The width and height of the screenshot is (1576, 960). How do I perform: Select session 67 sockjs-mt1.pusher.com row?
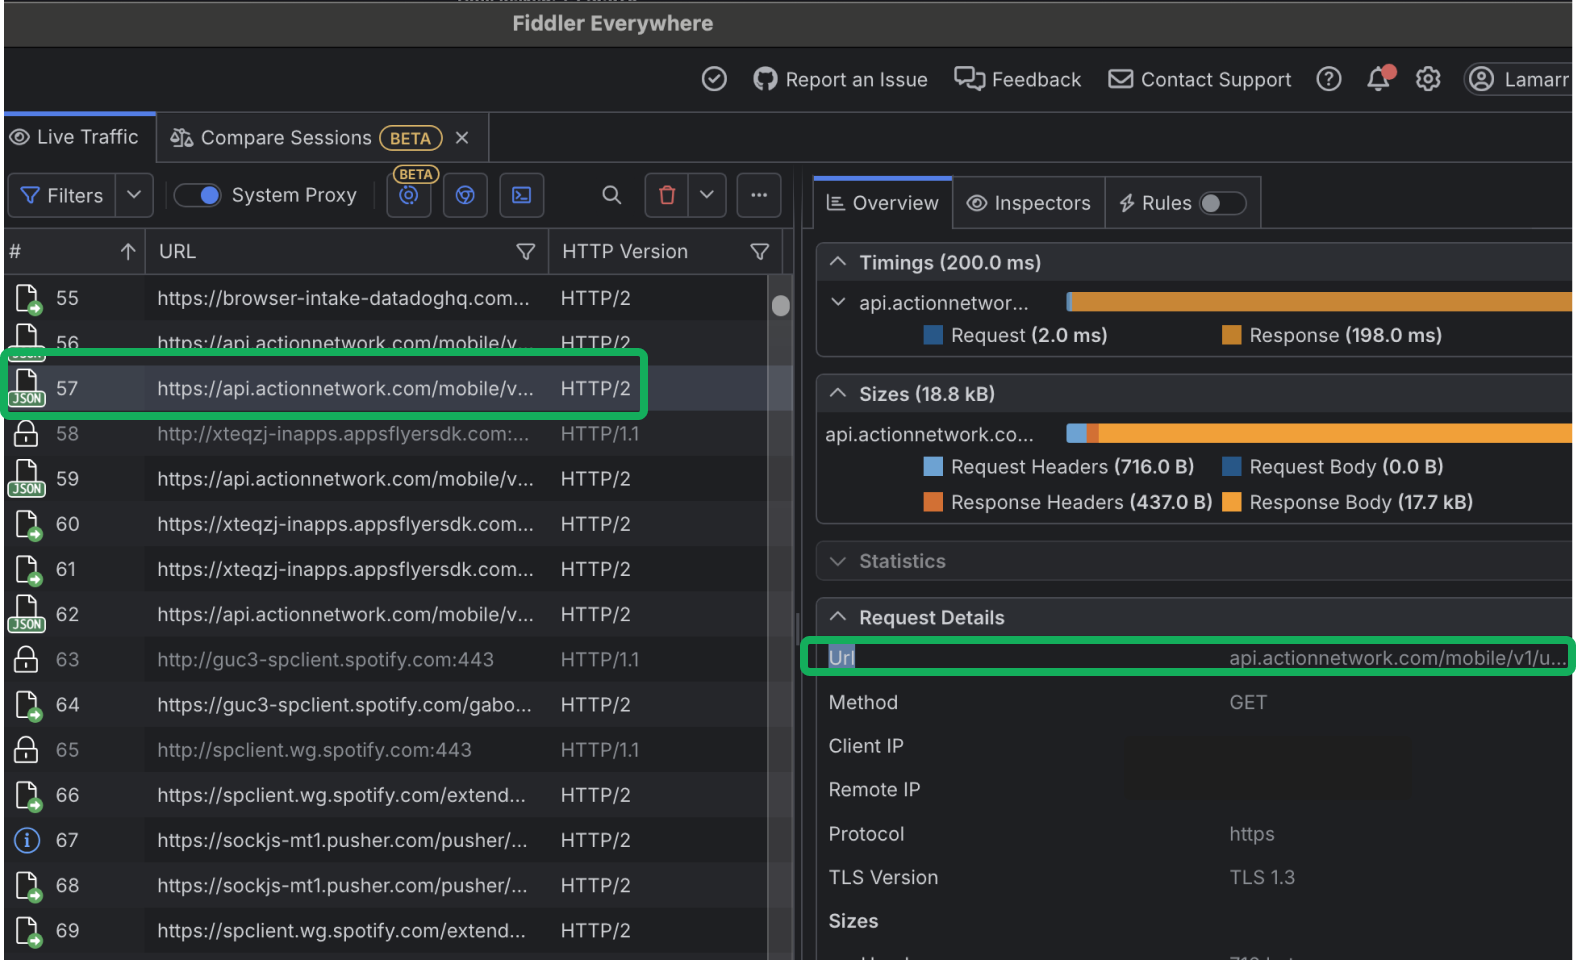point(386,840)
